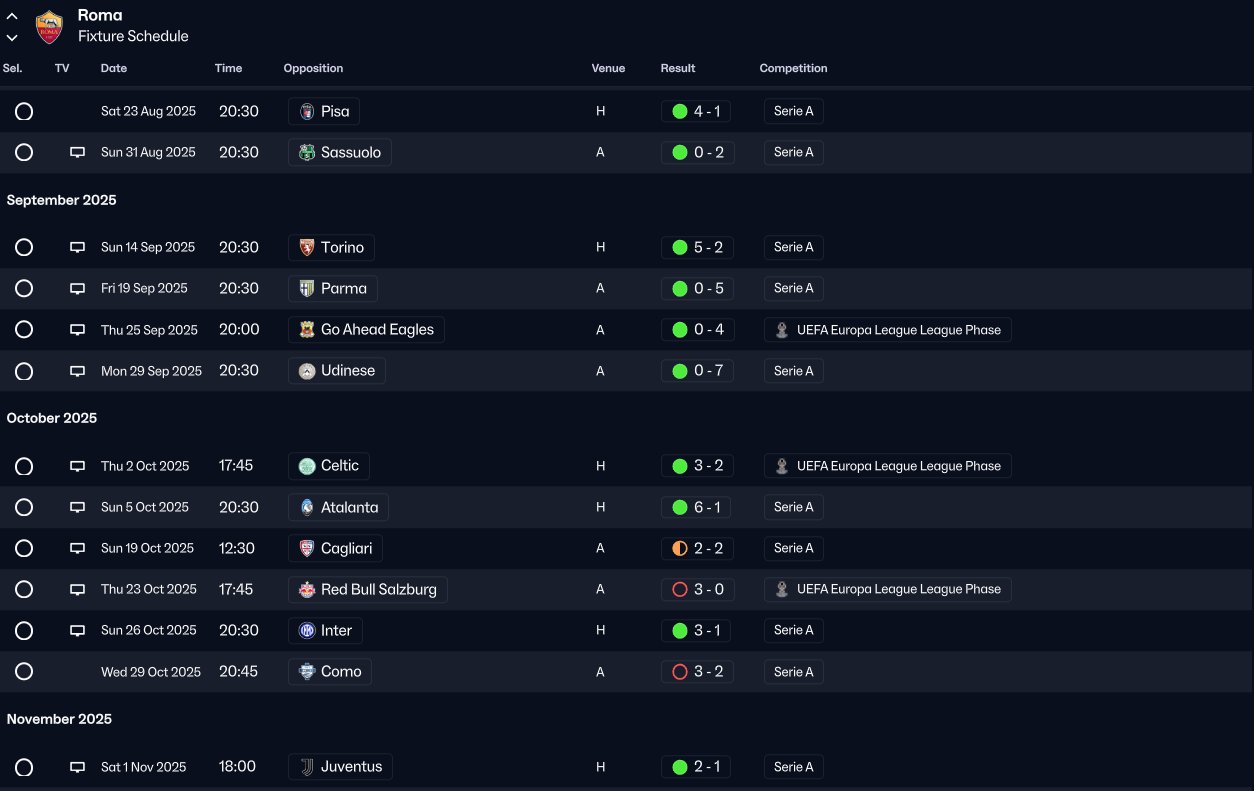Click the Udinese club crest icon
The image size is (1254, 791).
307,371
